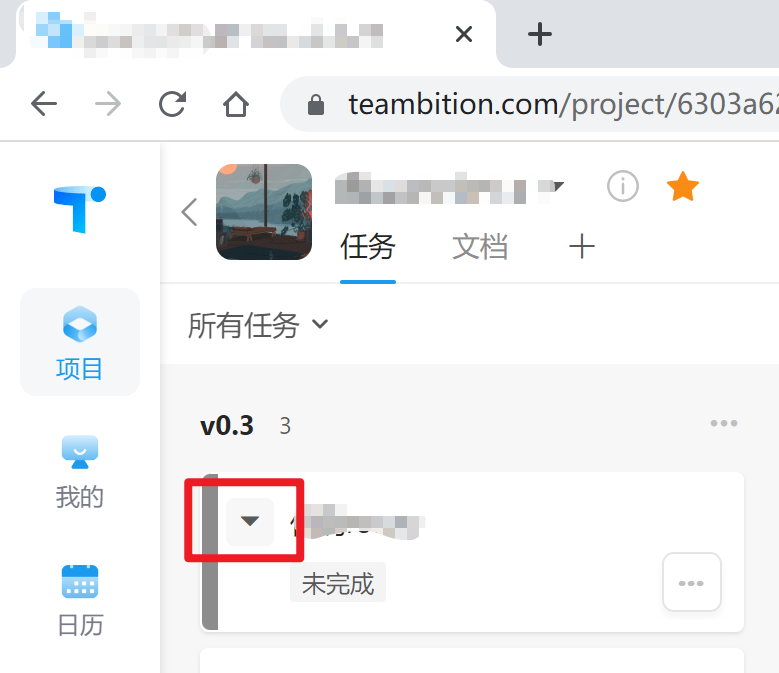Expand the 所有任务 filter dropdown
Screen dimensions: 779x673
tap(258, 325)
